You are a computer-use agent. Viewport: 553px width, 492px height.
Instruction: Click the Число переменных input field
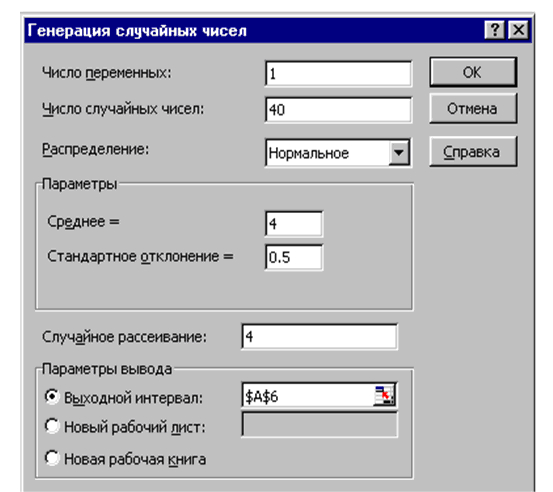(x=338, y=74)
